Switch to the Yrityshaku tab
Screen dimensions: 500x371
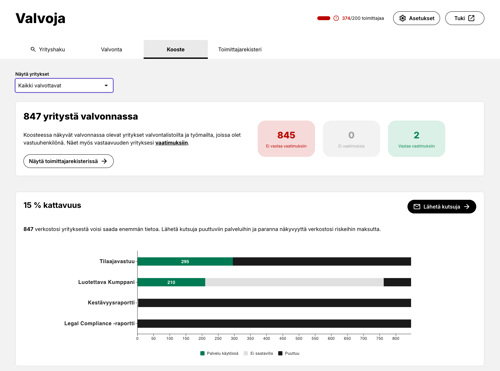pos(48,49)
